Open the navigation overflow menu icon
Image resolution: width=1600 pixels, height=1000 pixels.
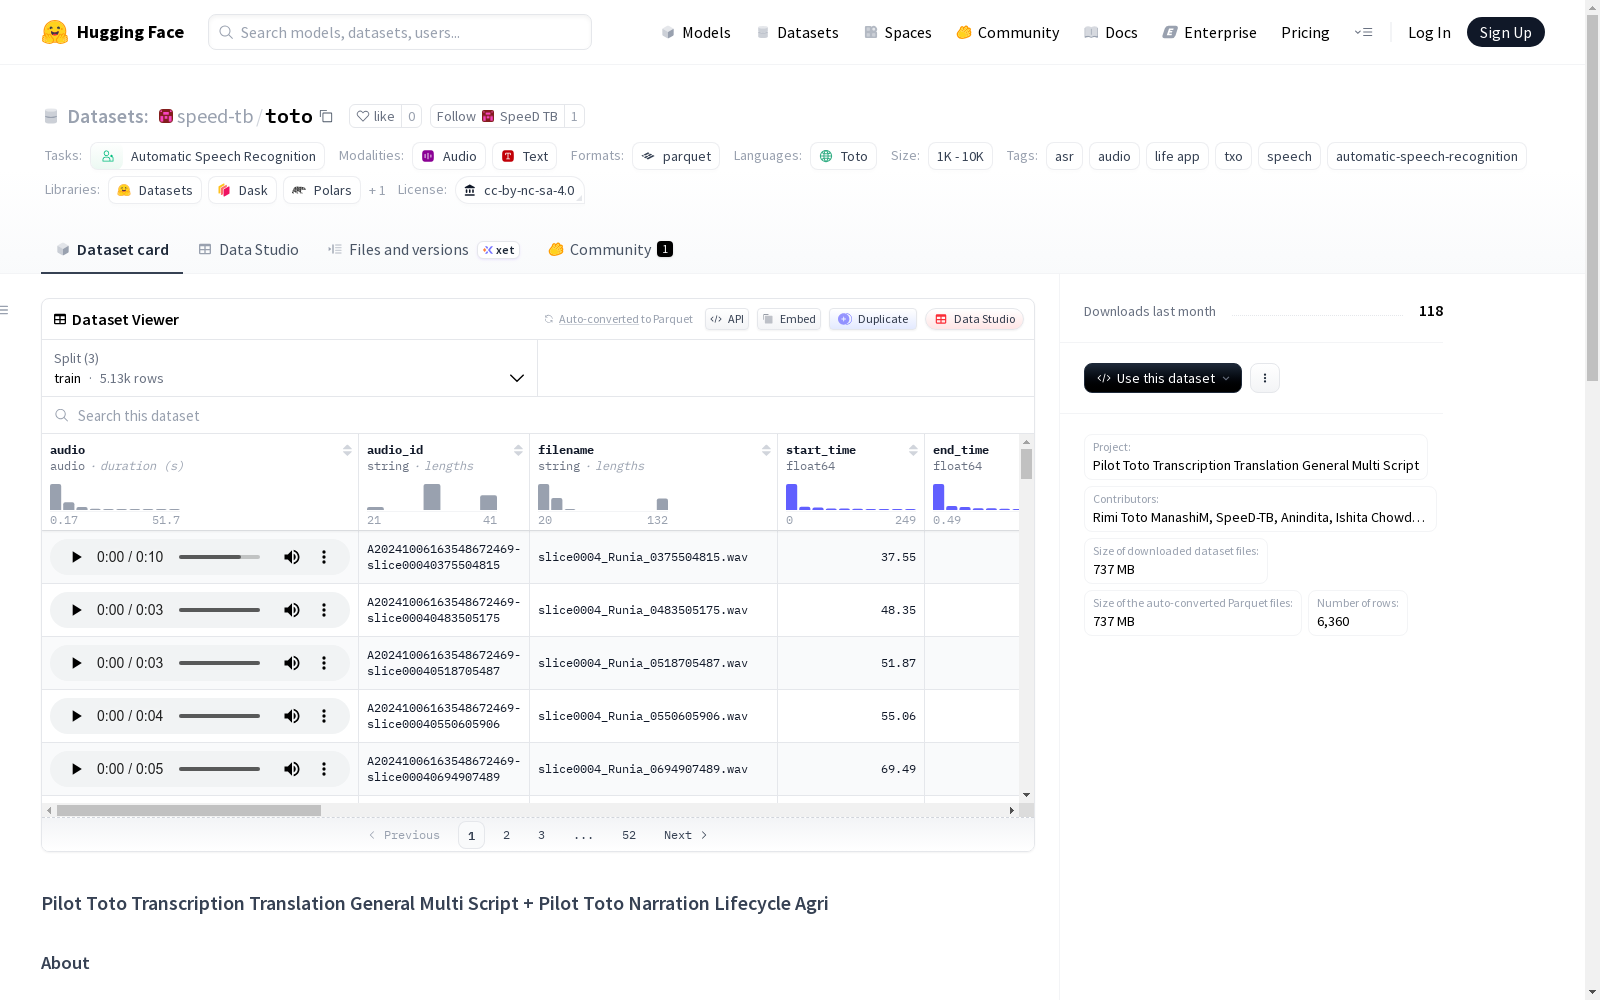1363,32
